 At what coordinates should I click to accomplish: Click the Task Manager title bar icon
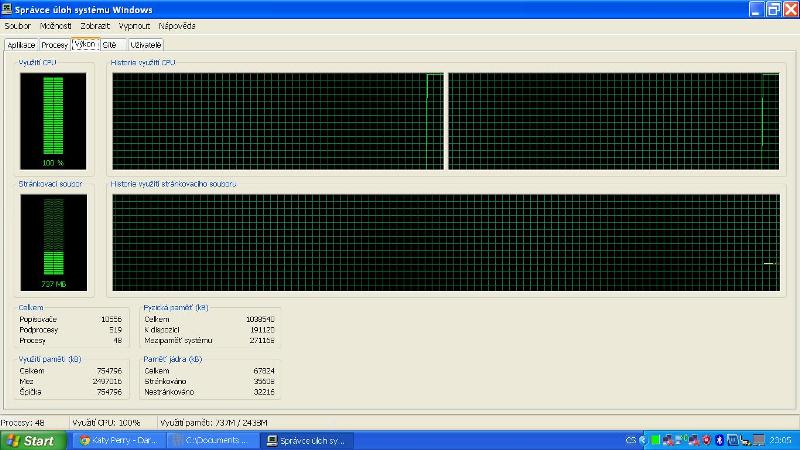pyautogui.click(x=7, y=9)
